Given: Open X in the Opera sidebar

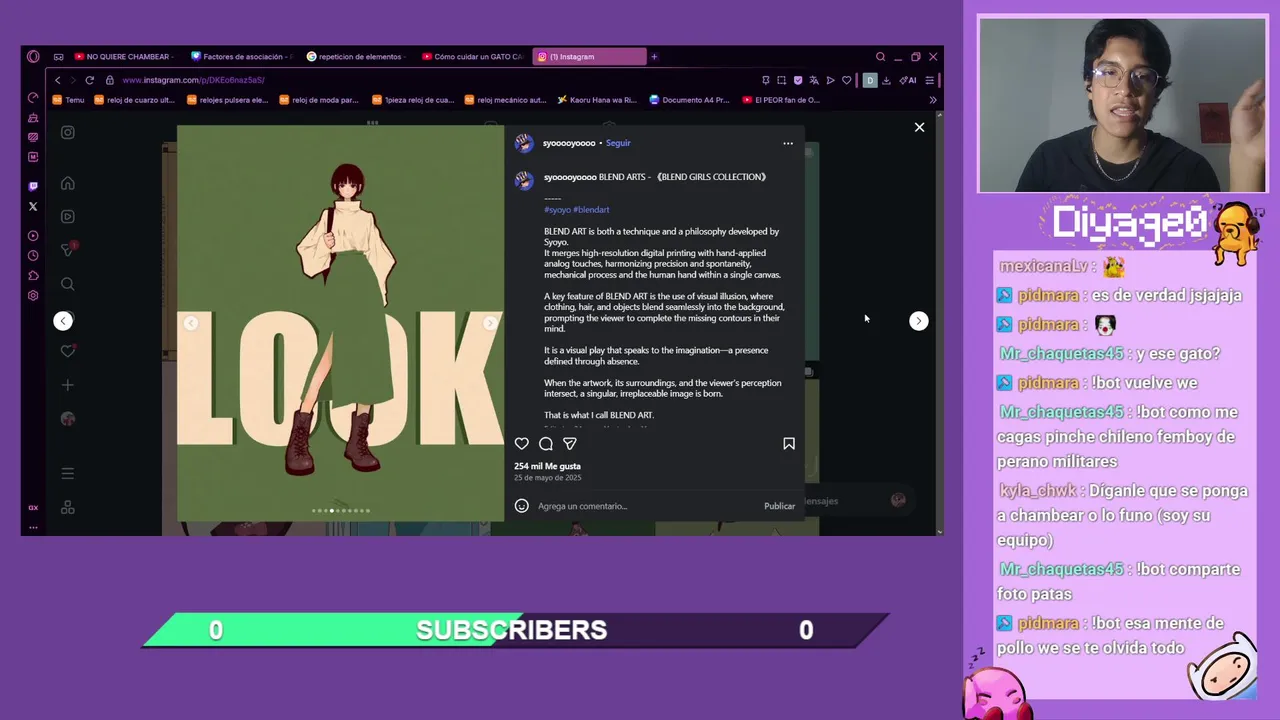Looking at the screenshot, I should [x=33, y=207].
